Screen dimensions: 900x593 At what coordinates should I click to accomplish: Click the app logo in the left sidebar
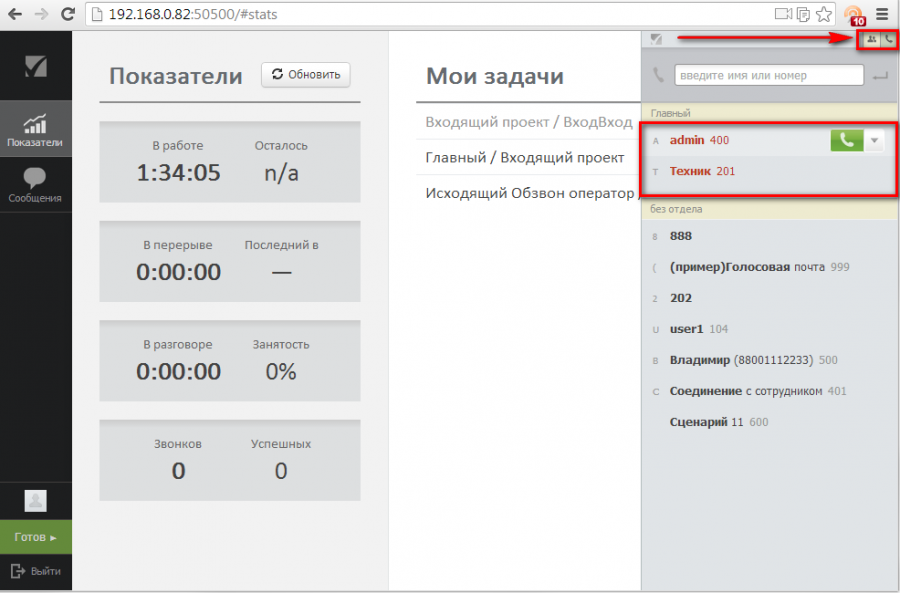pyautogui.click(x=36, y=67)
